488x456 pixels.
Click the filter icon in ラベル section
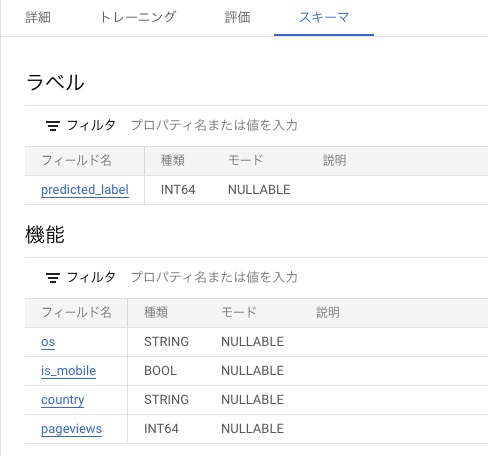[53, 126]
